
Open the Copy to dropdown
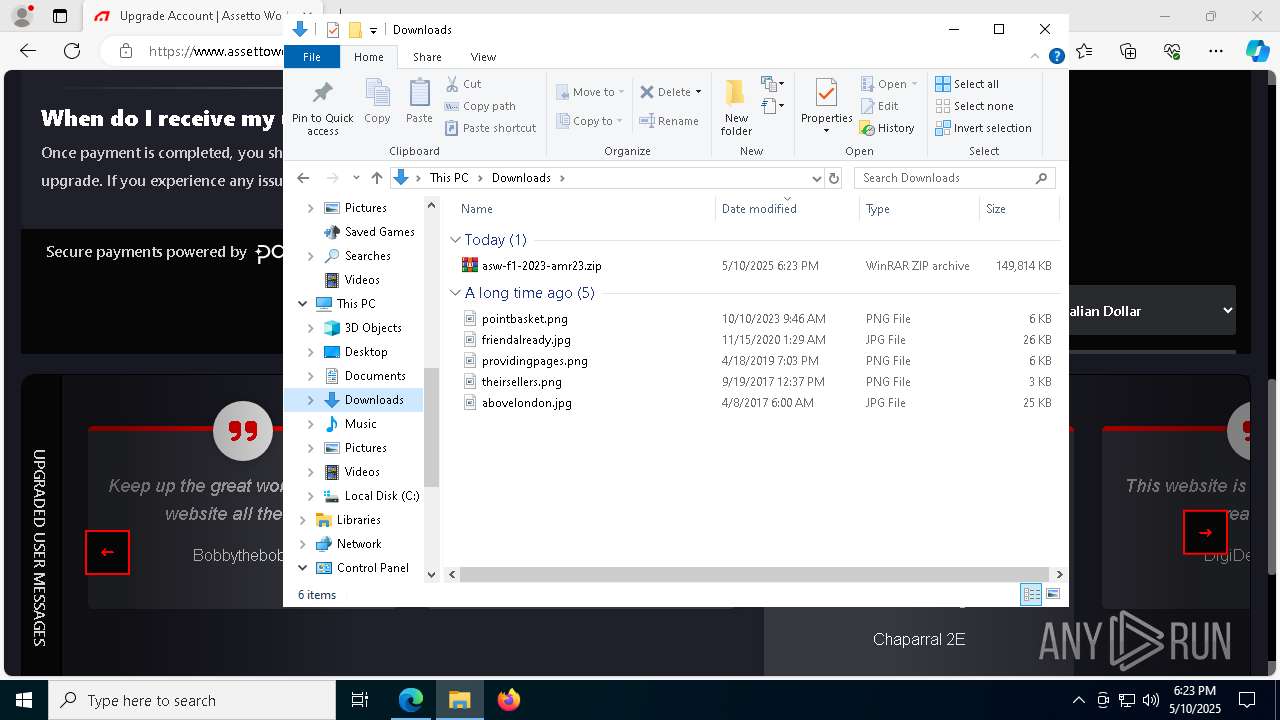(x=590, y=121)
